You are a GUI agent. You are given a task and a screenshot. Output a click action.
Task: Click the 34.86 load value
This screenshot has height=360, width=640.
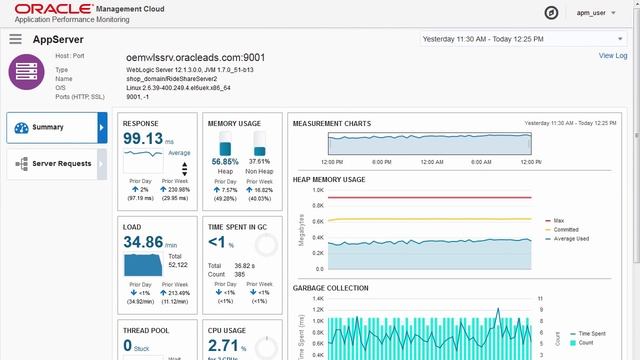143,242
